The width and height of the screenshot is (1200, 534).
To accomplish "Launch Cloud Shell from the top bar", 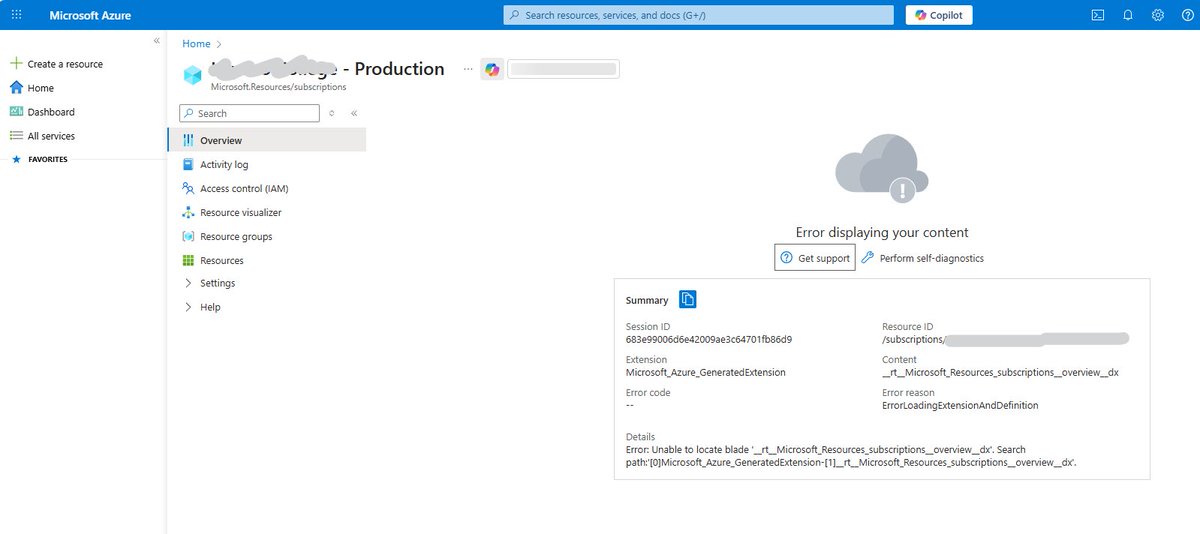I will (x=1097, y=15).
